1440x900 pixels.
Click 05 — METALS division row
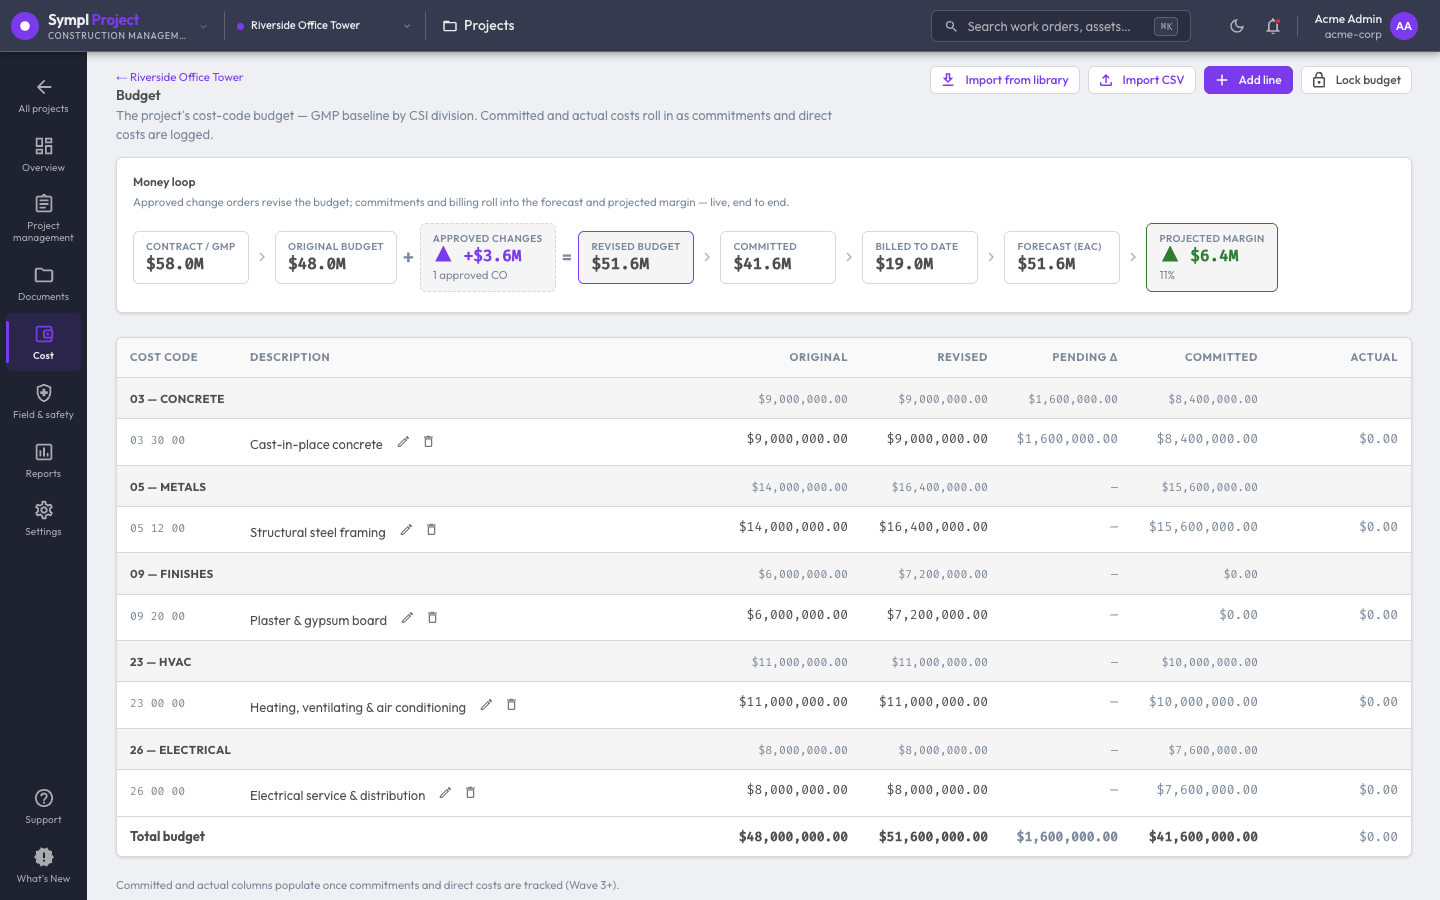tap(764, 487)
